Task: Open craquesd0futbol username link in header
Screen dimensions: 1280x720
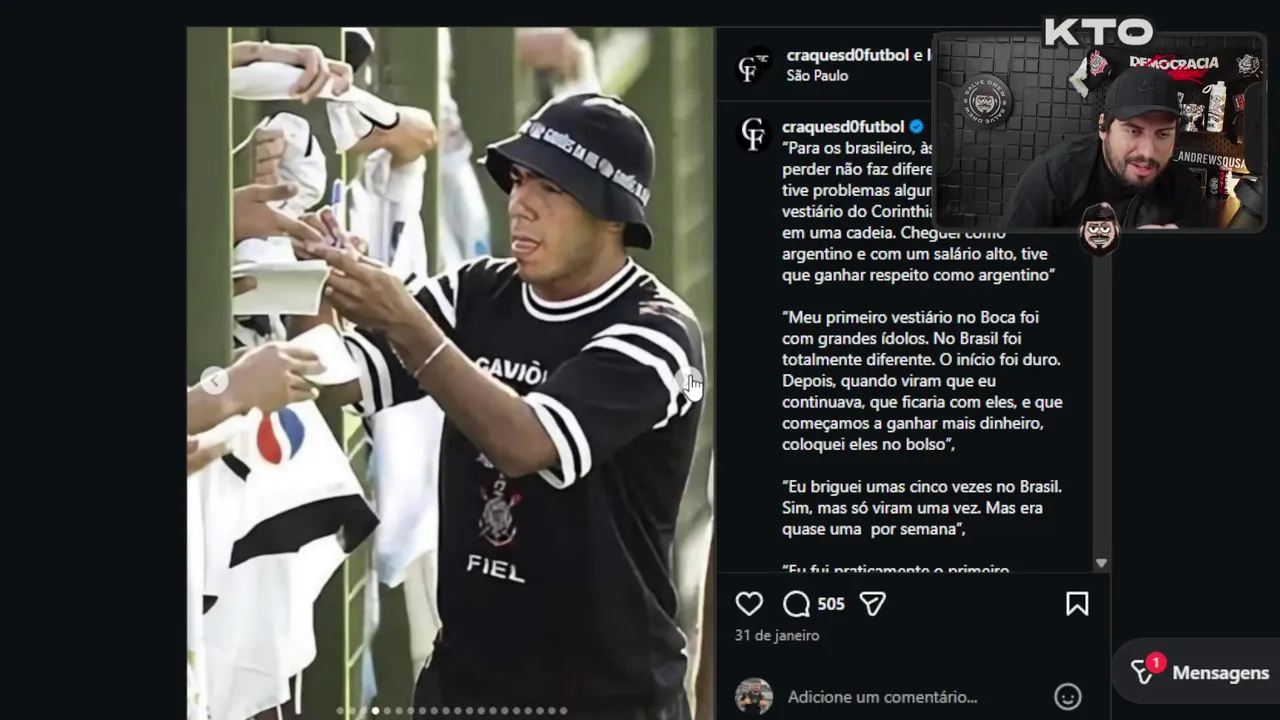Action: coord(848,55)
